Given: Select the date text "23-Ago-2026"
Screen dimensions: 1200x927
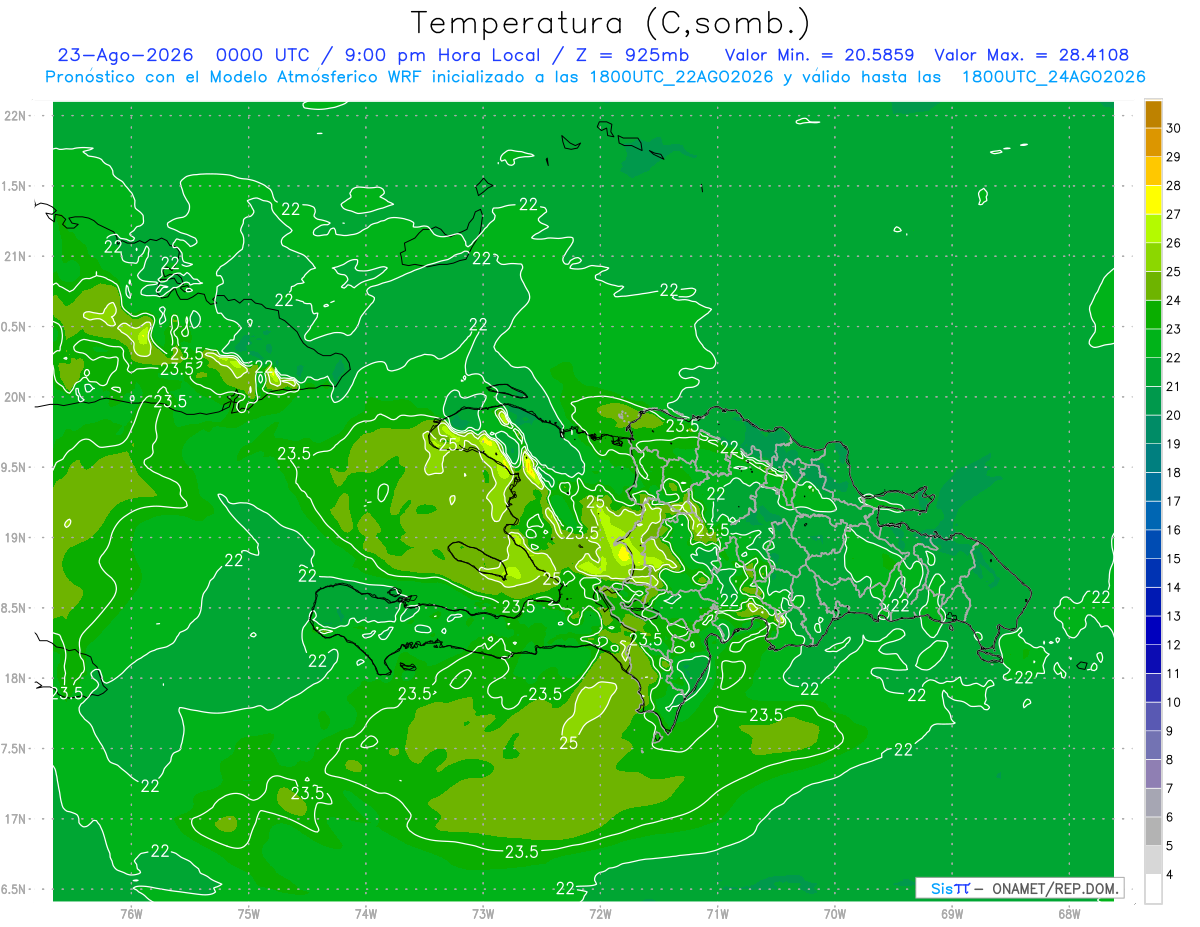Looking at the screenshot, I should pos(125,56).
